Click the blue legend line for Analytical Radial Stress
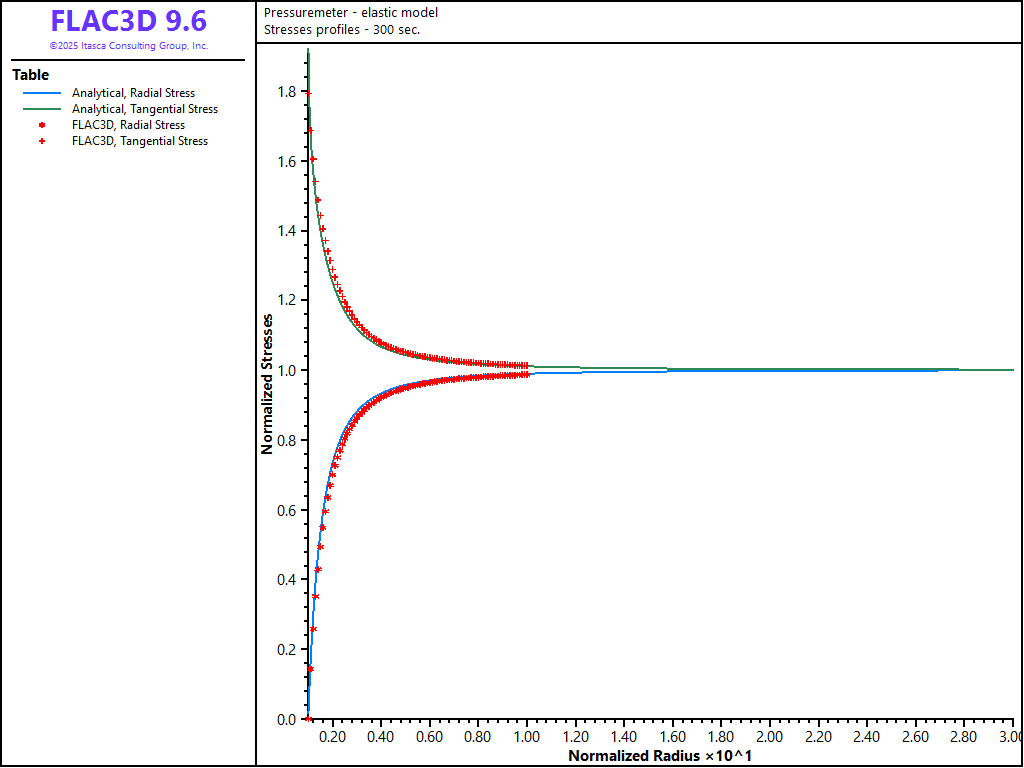Image resolution: width=1024 pixels, height=768 pixels. click(x=42, y=93)
